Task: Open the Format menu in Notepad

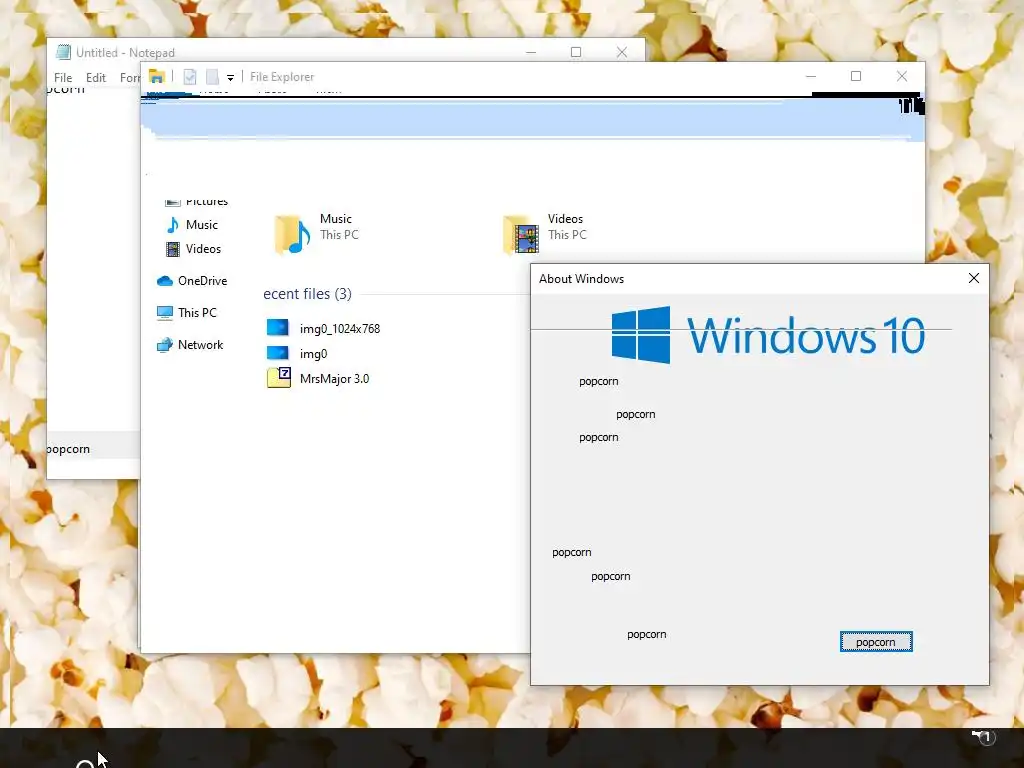Action: (x=130, y=78)
